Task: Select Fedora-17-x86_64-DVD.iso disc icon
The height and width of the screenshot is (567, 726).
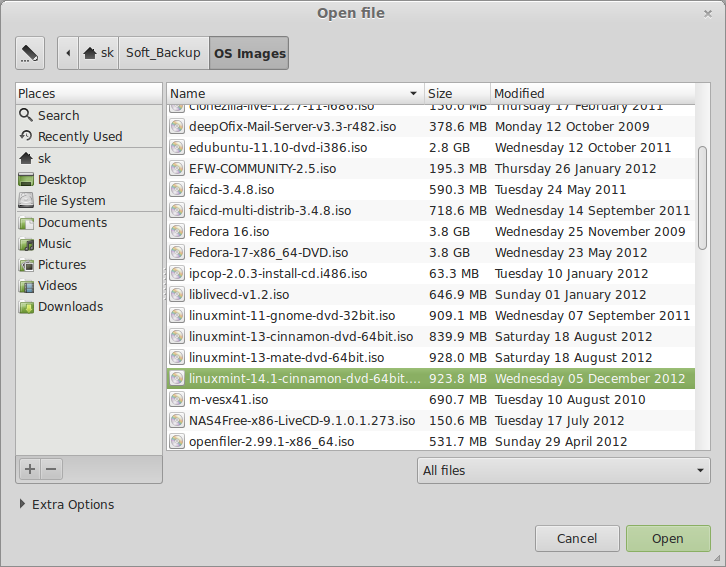Action: tap(176, 252)
